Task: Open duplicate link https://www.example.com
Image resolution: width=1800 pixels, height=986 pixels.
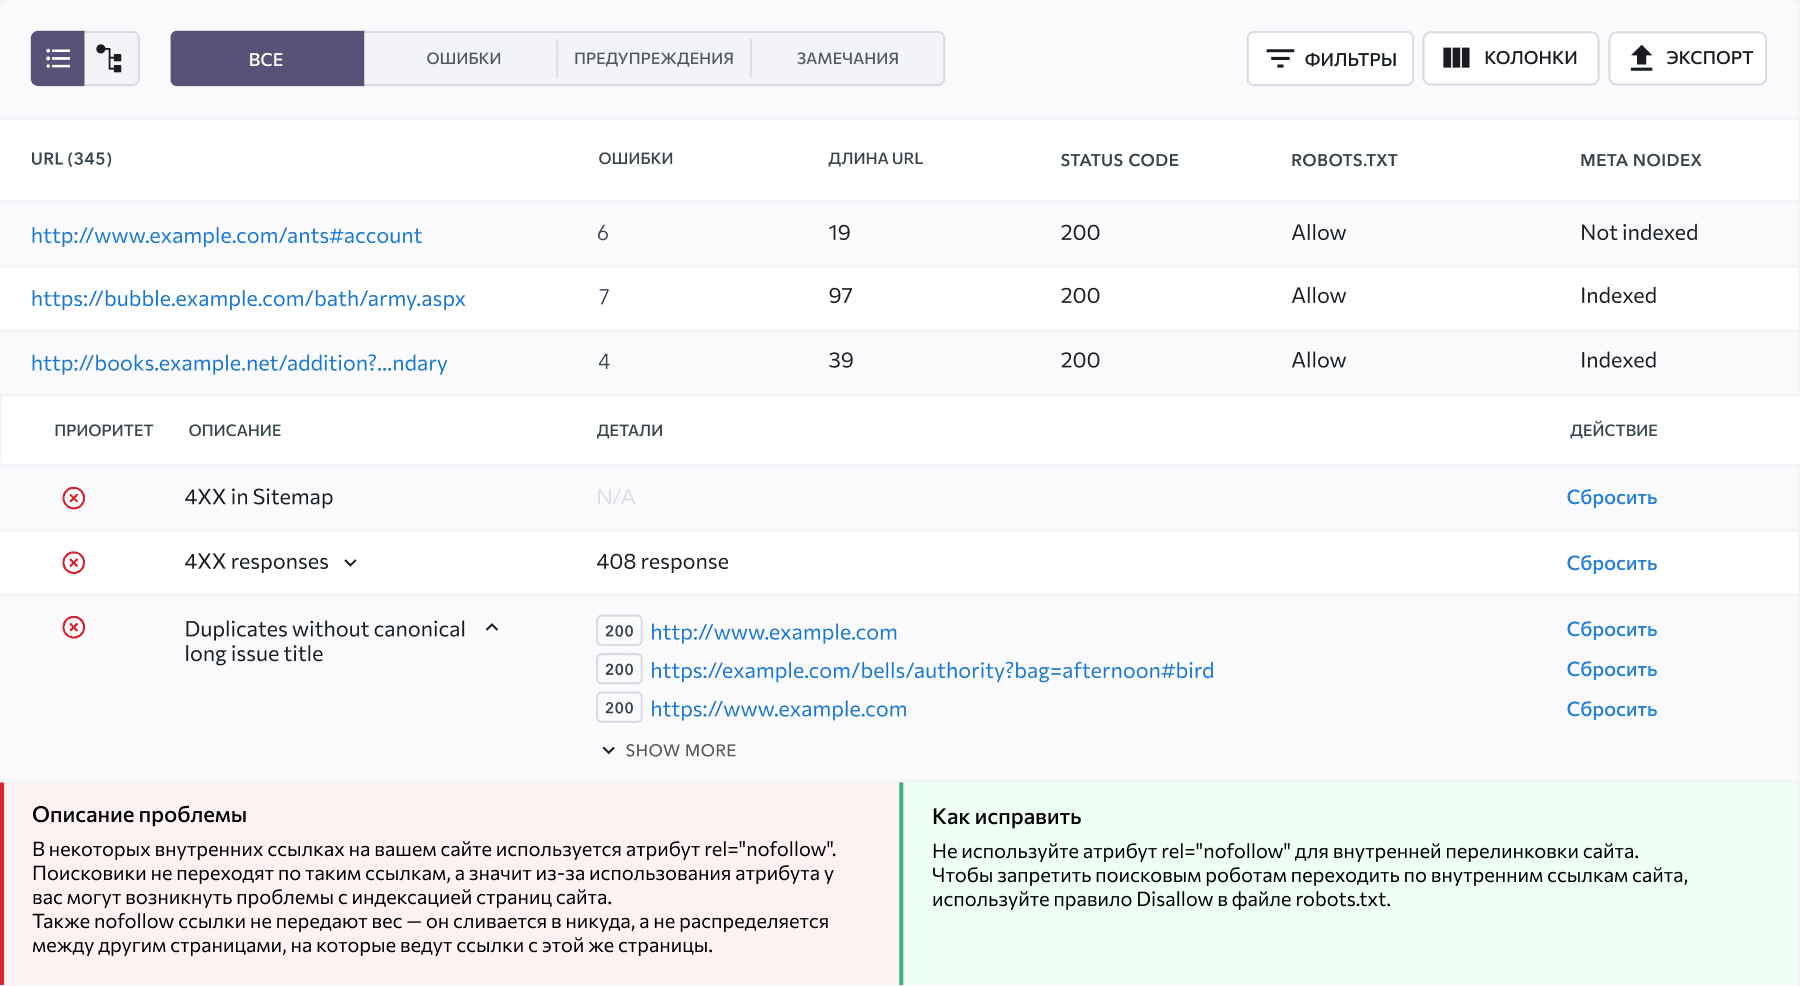Action: click(779, 709)
